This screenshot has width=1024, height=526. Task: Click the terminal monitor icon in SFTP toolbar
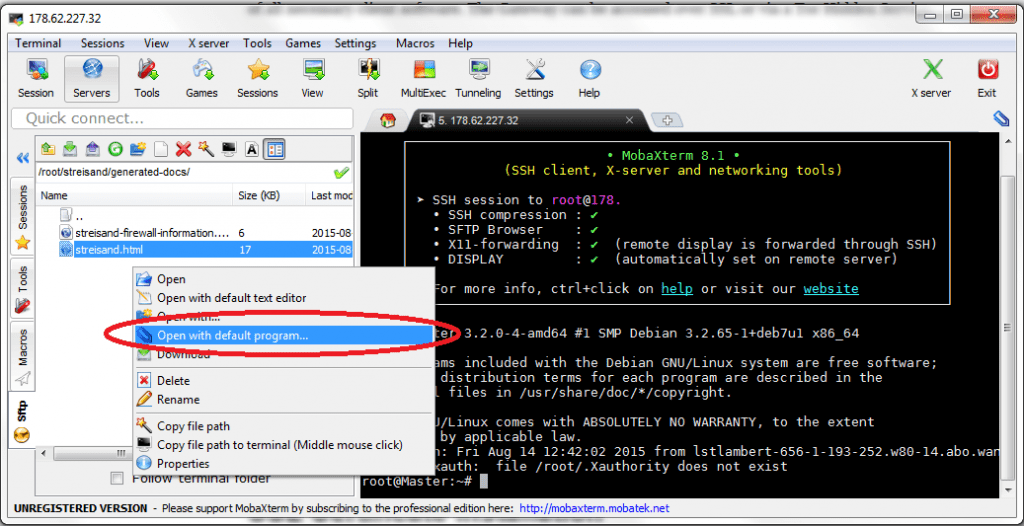click(x=229, y=150)
